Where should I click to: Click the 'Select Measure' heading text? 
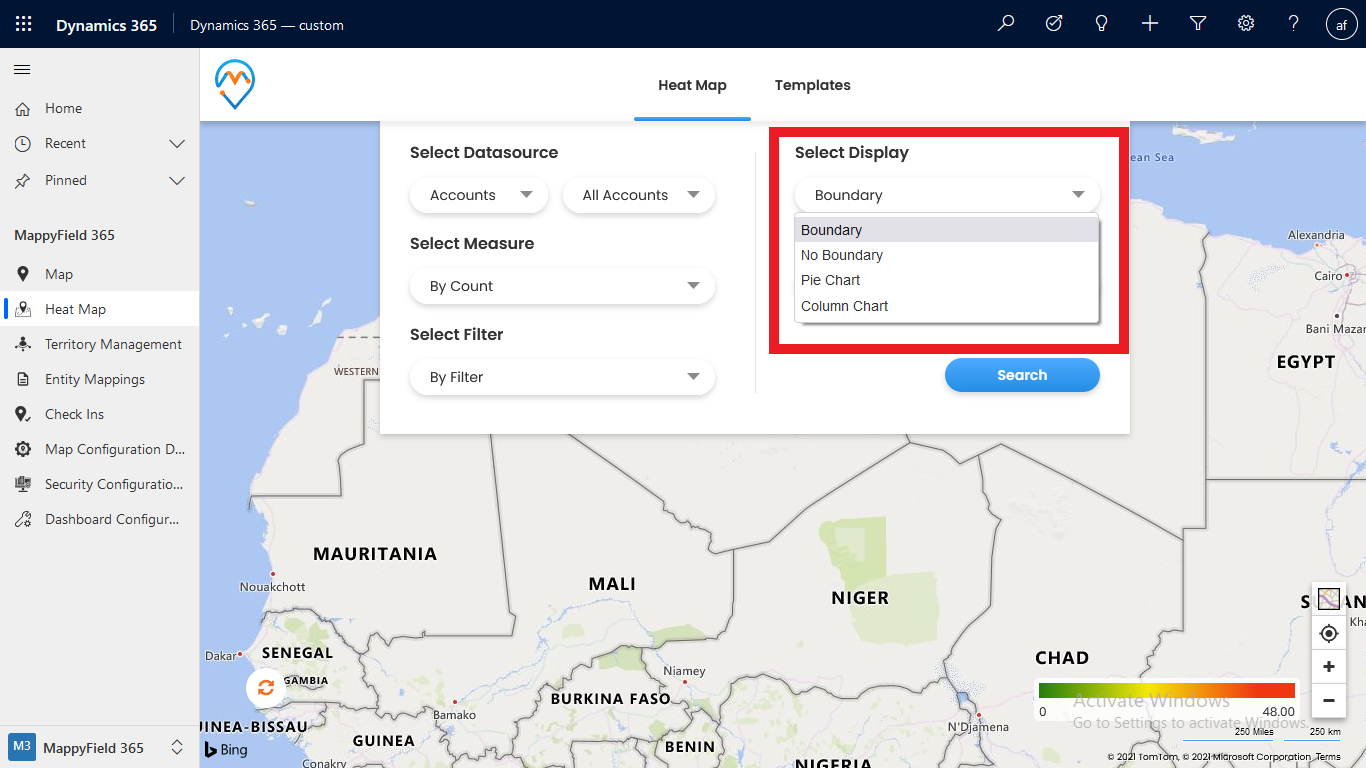(x=472, y=243)
